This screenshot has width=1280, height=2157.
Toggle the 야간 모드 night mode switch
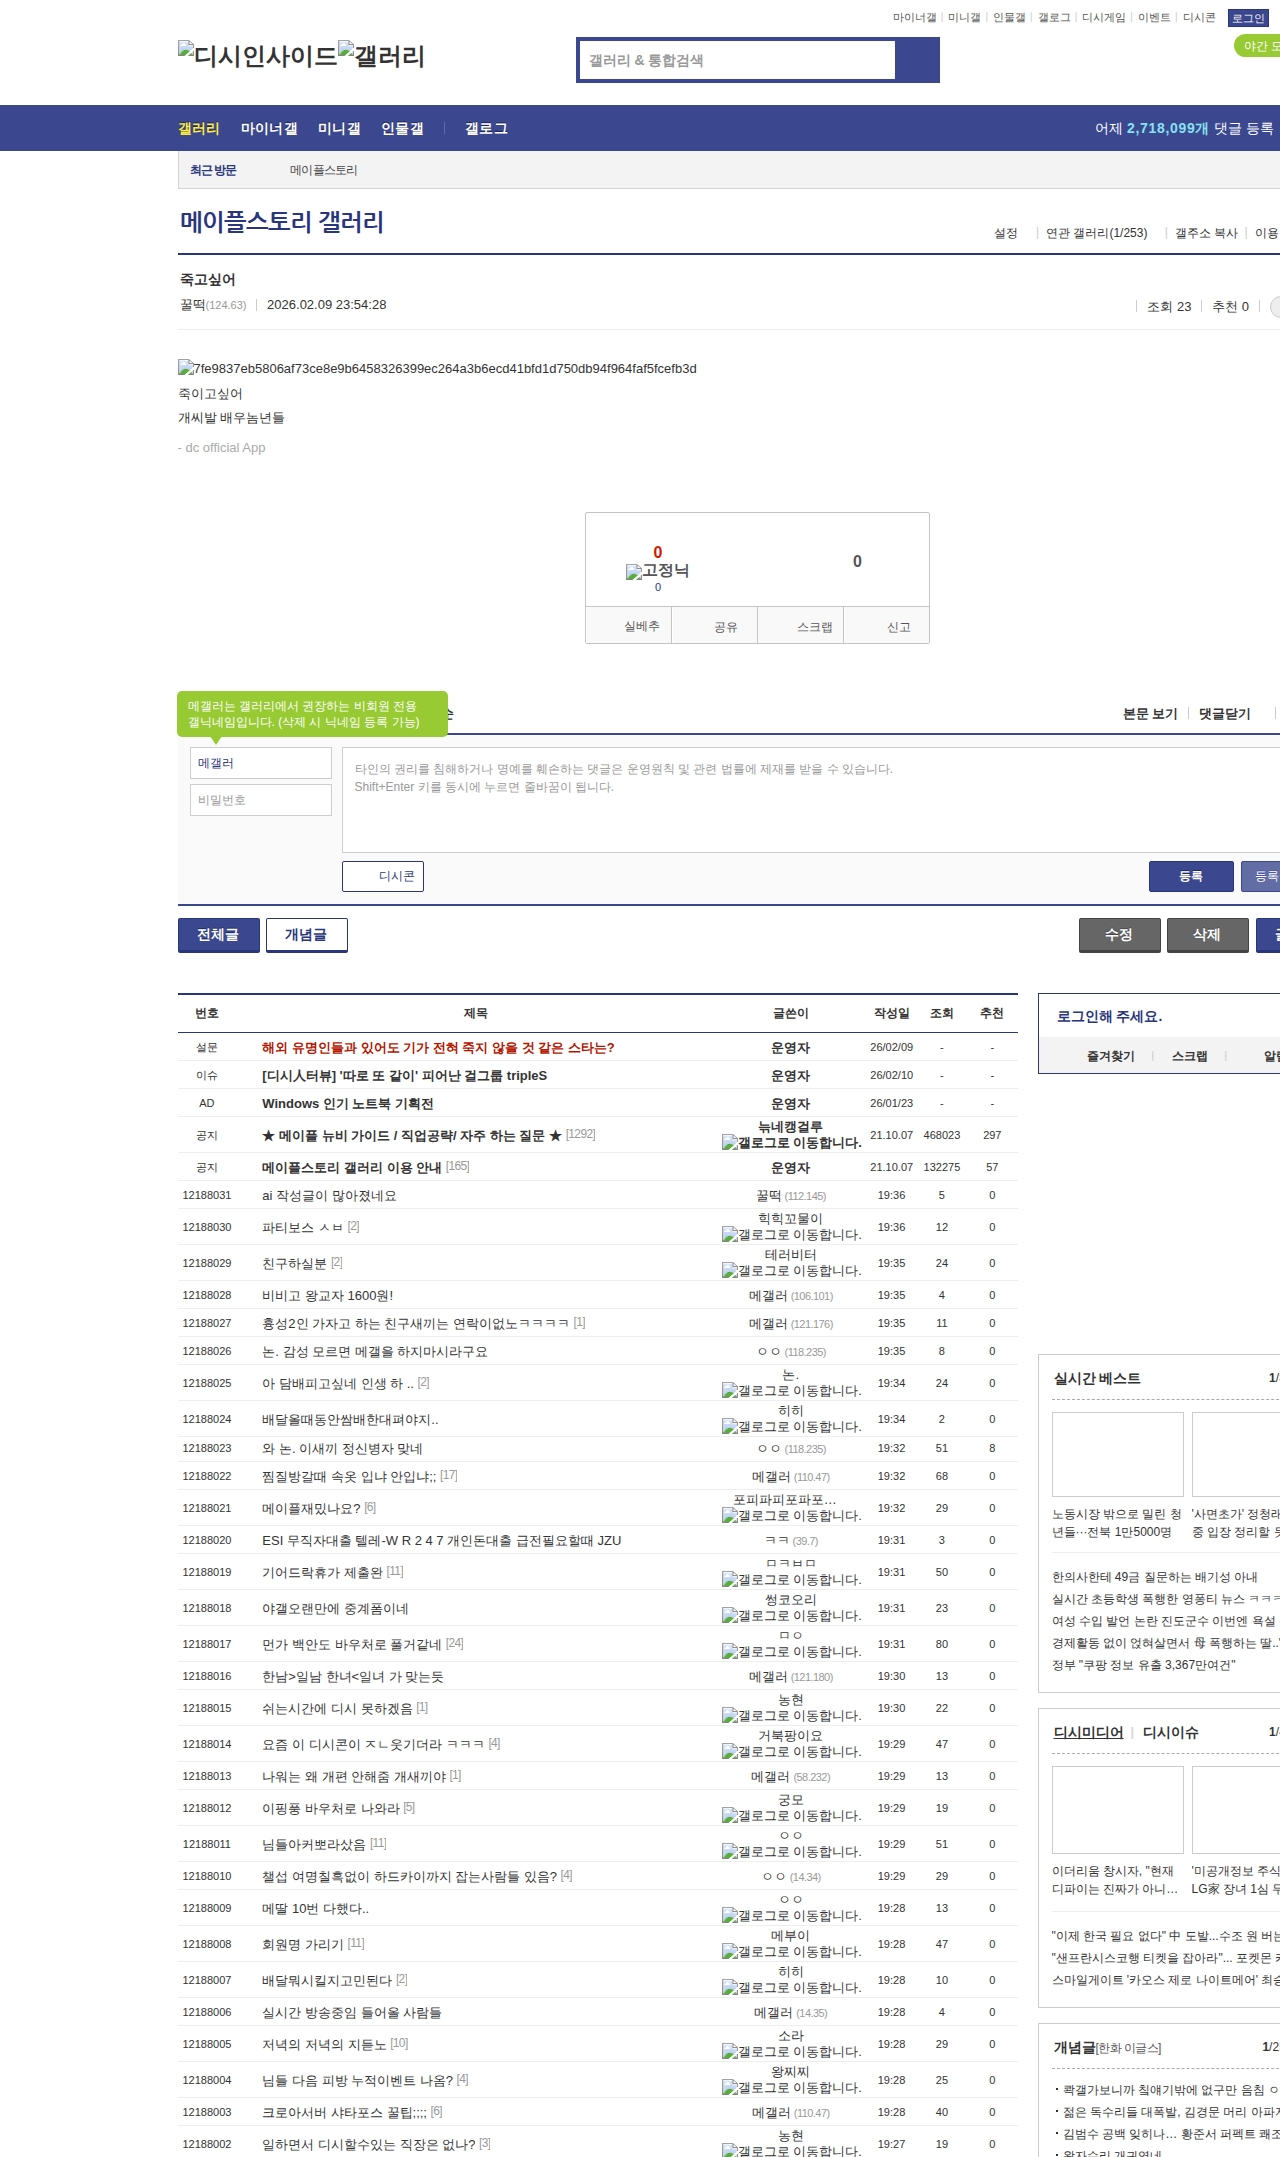tap(1256, 46)
